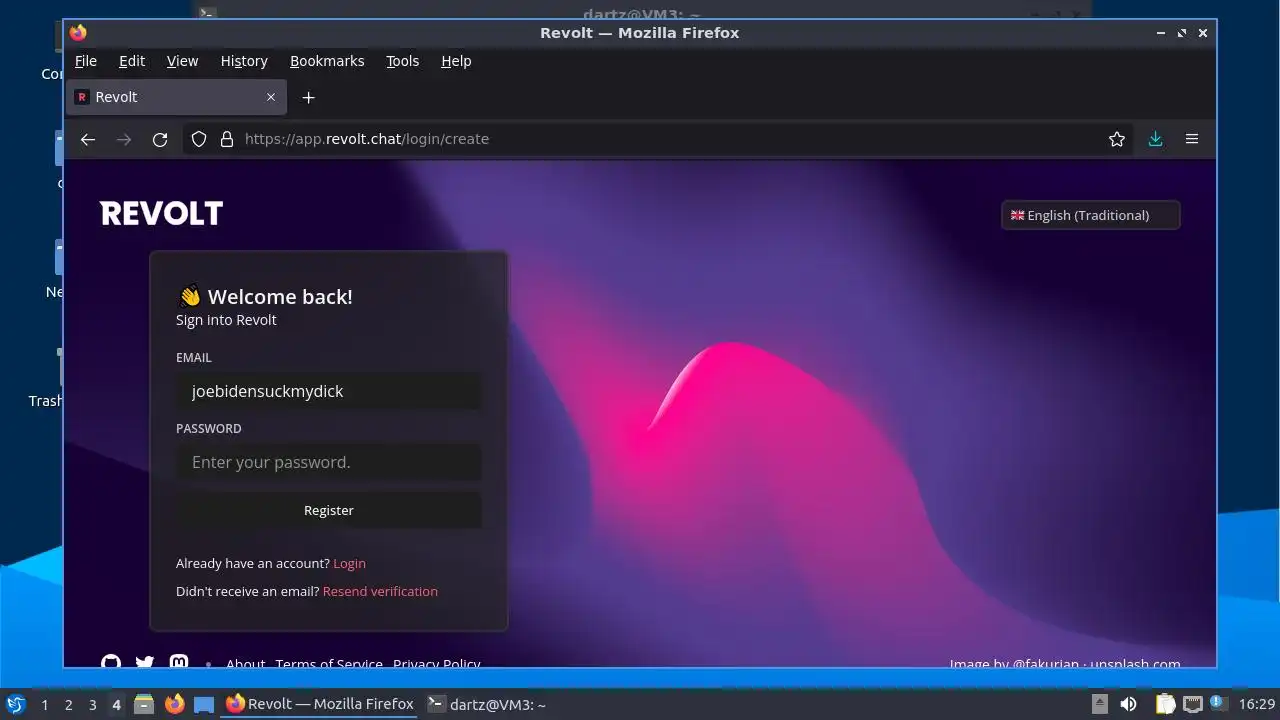
Task: Reload the current Revolt page
Action: (160, 139)
